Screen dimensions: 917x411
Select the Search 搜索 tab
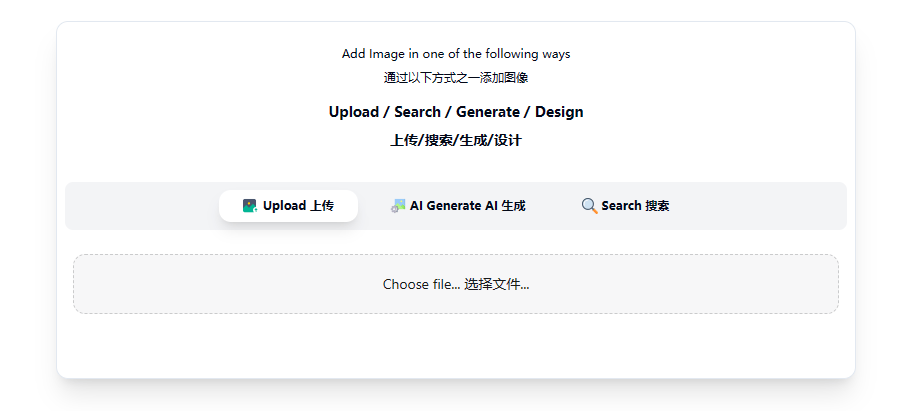pyautogui.click(x=625, y=206)
